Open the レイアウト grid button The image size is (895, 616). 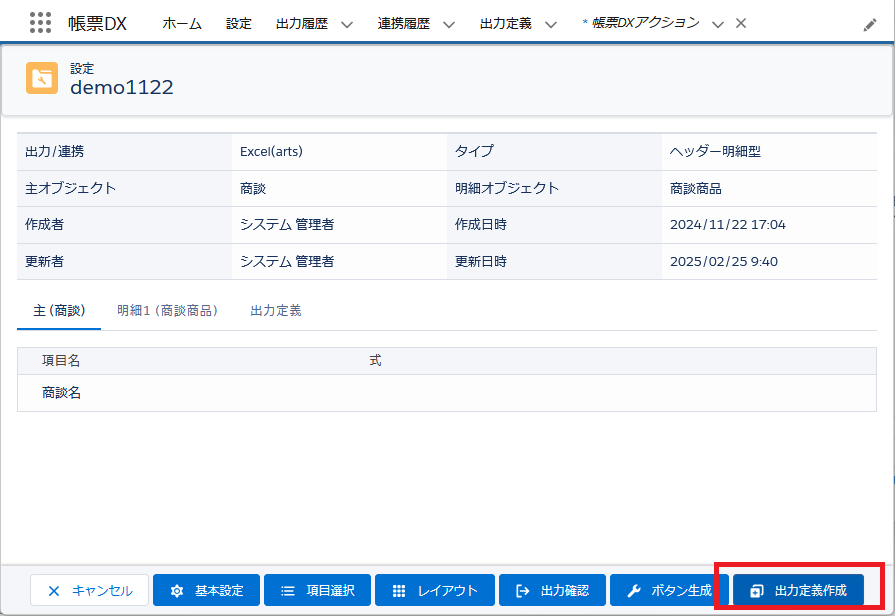434,590
